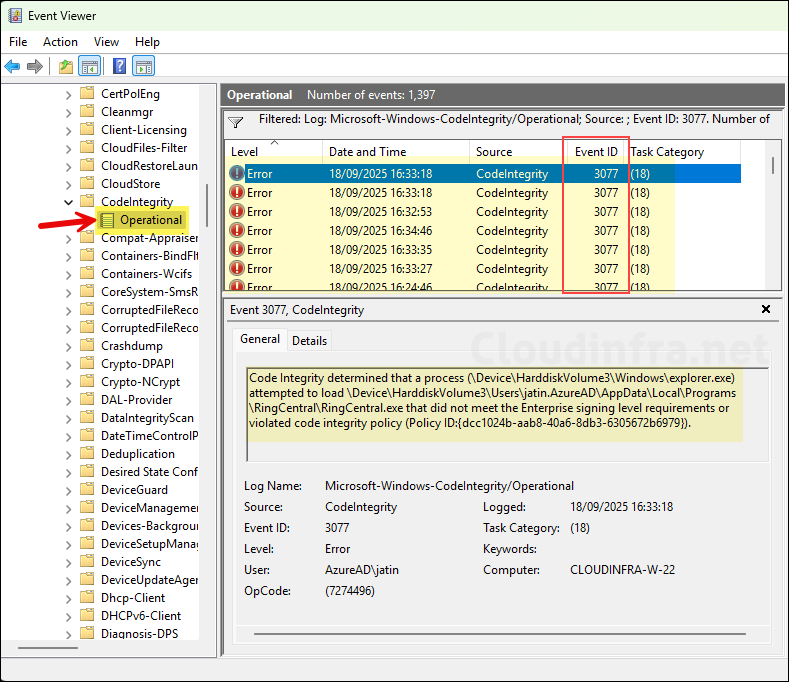This screenshot has height=682, width=789.
Task: Open the Action menu
Action: (60, 42)
